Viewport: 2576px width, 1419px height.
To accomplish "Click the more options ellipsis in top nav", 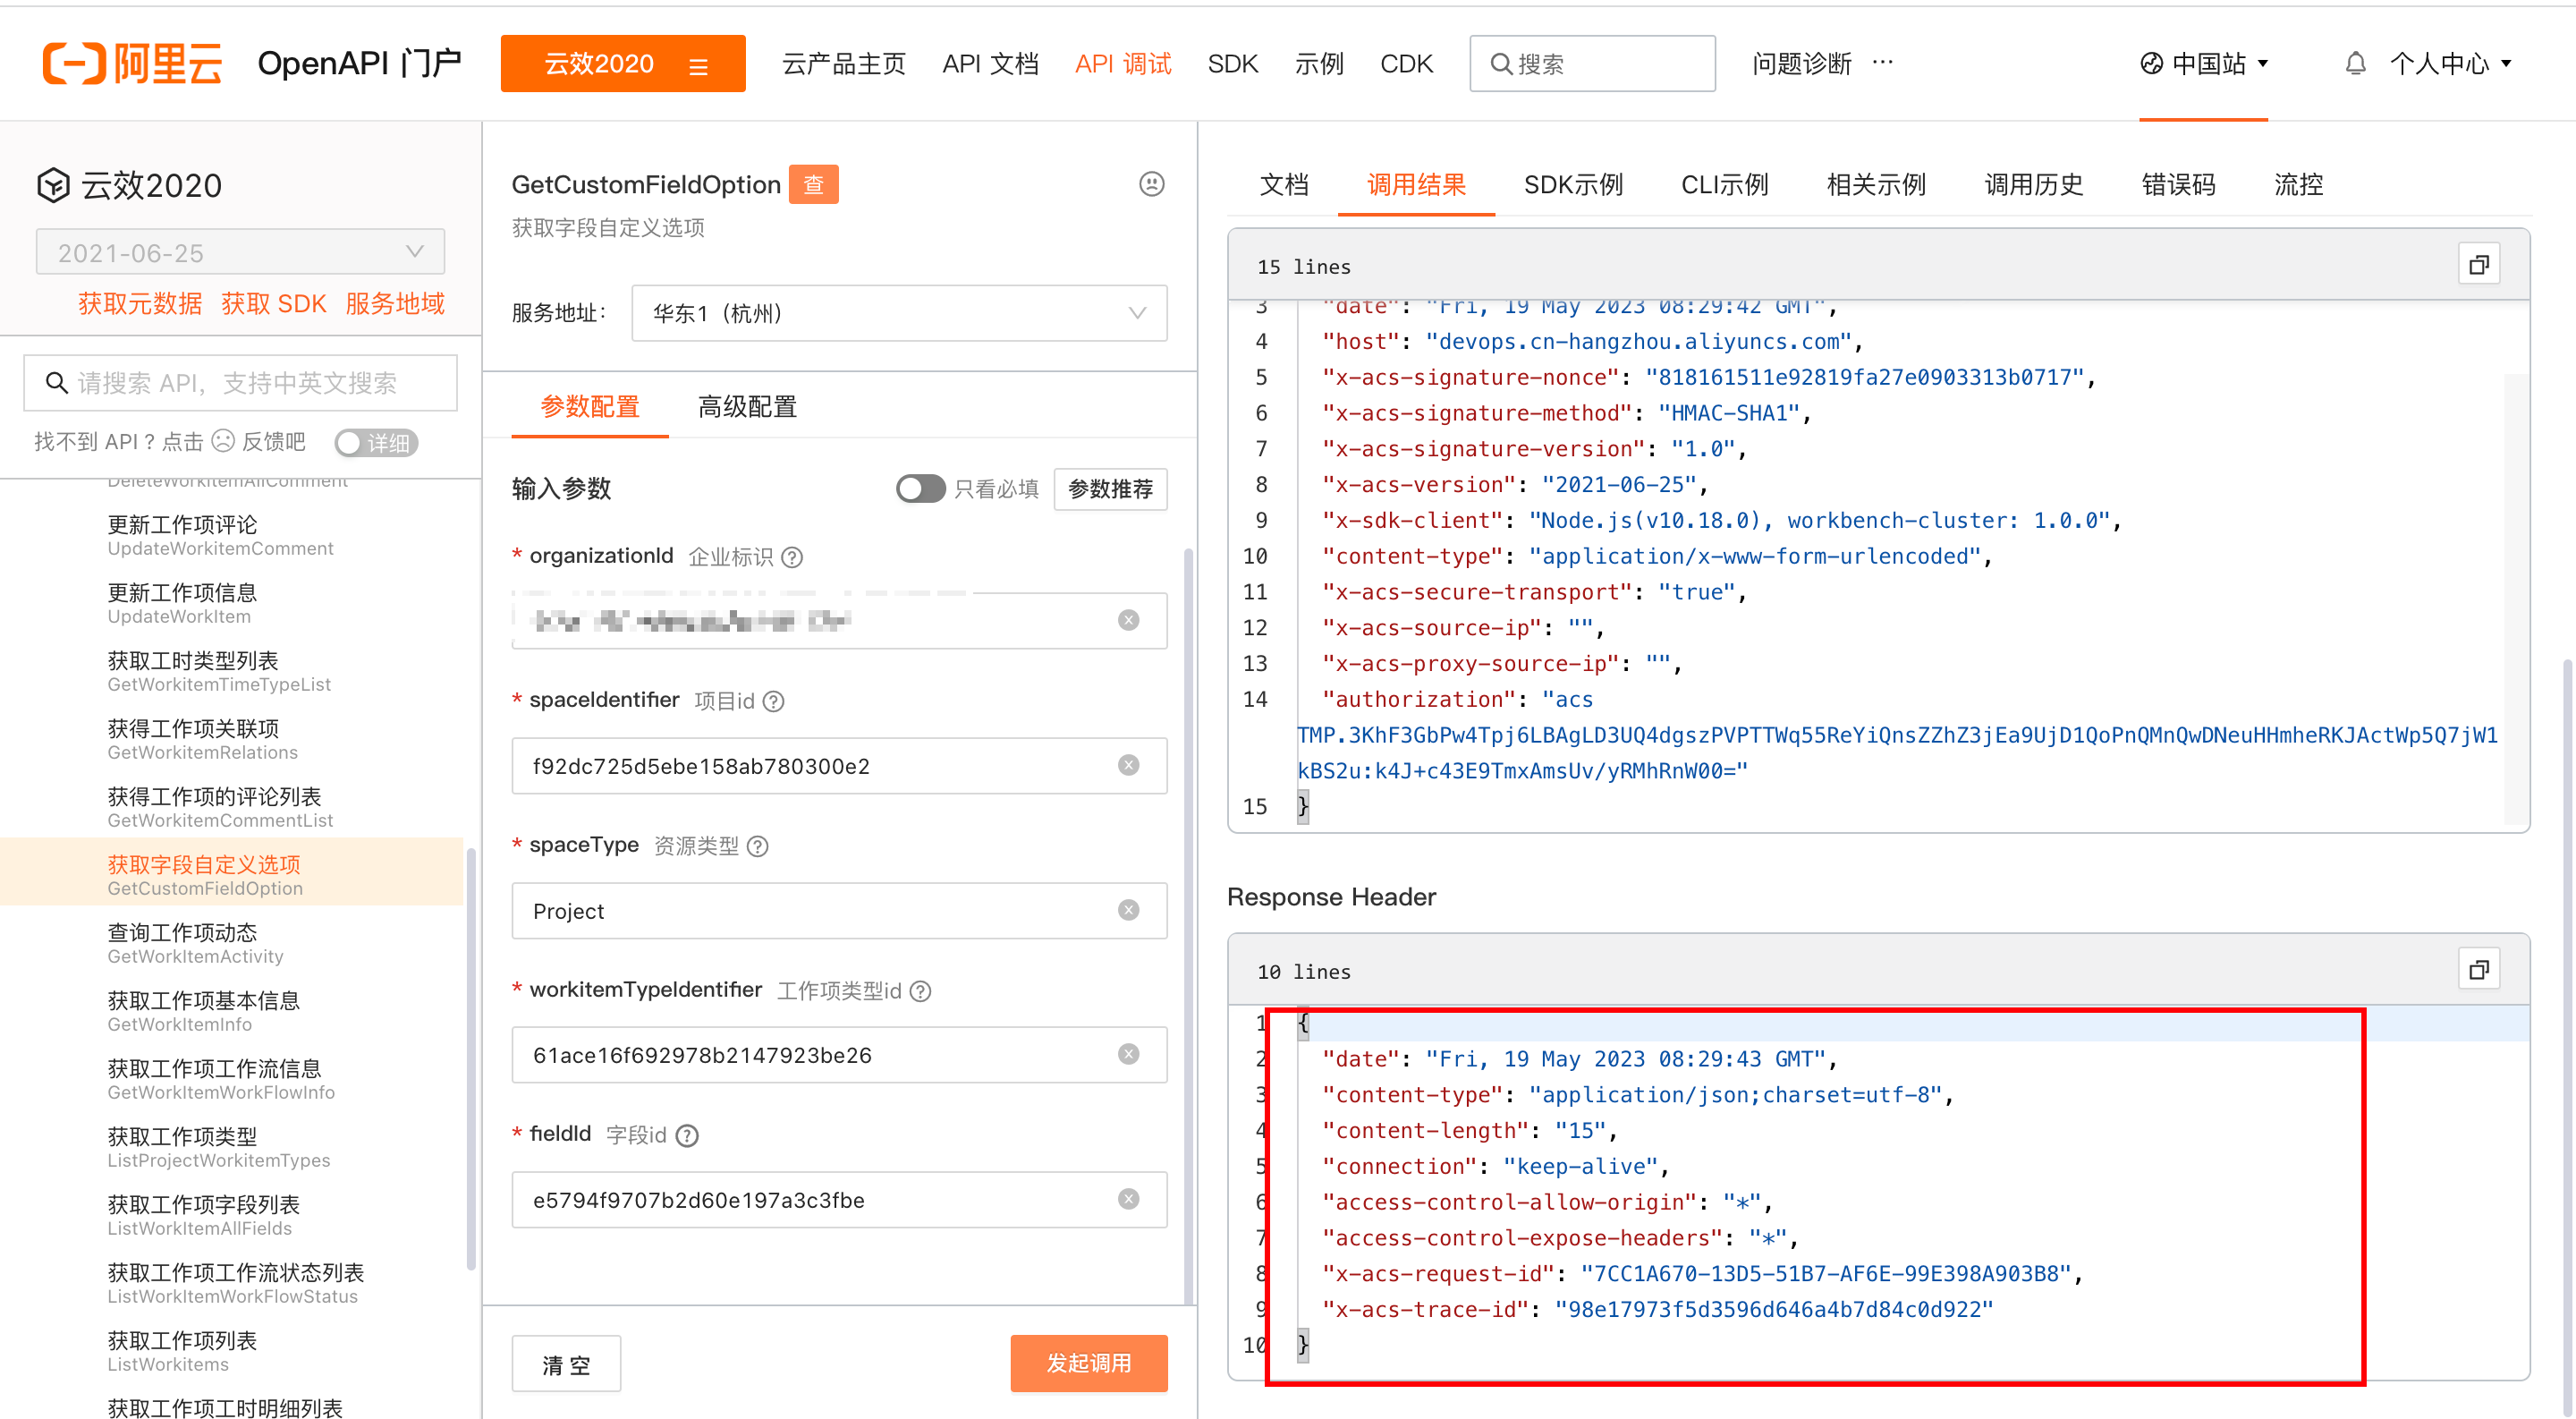I will 1883,62.
